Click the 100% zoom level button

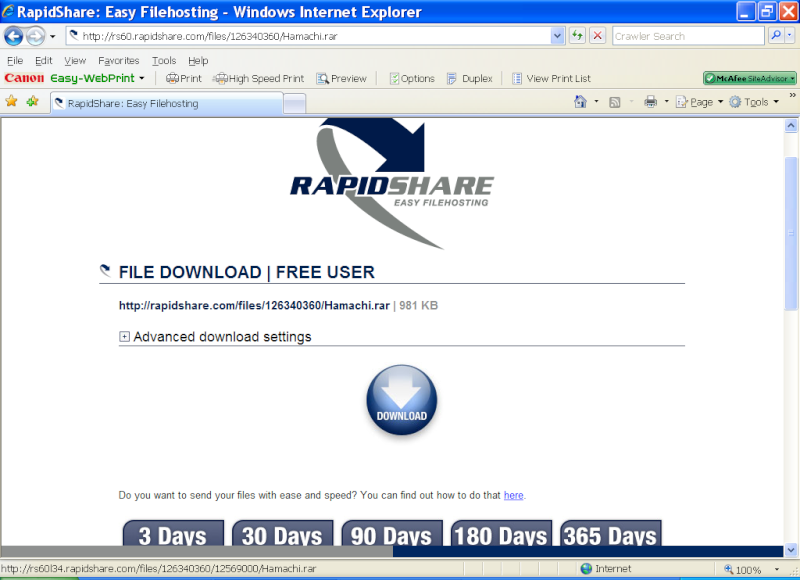(x=743, y=569)
